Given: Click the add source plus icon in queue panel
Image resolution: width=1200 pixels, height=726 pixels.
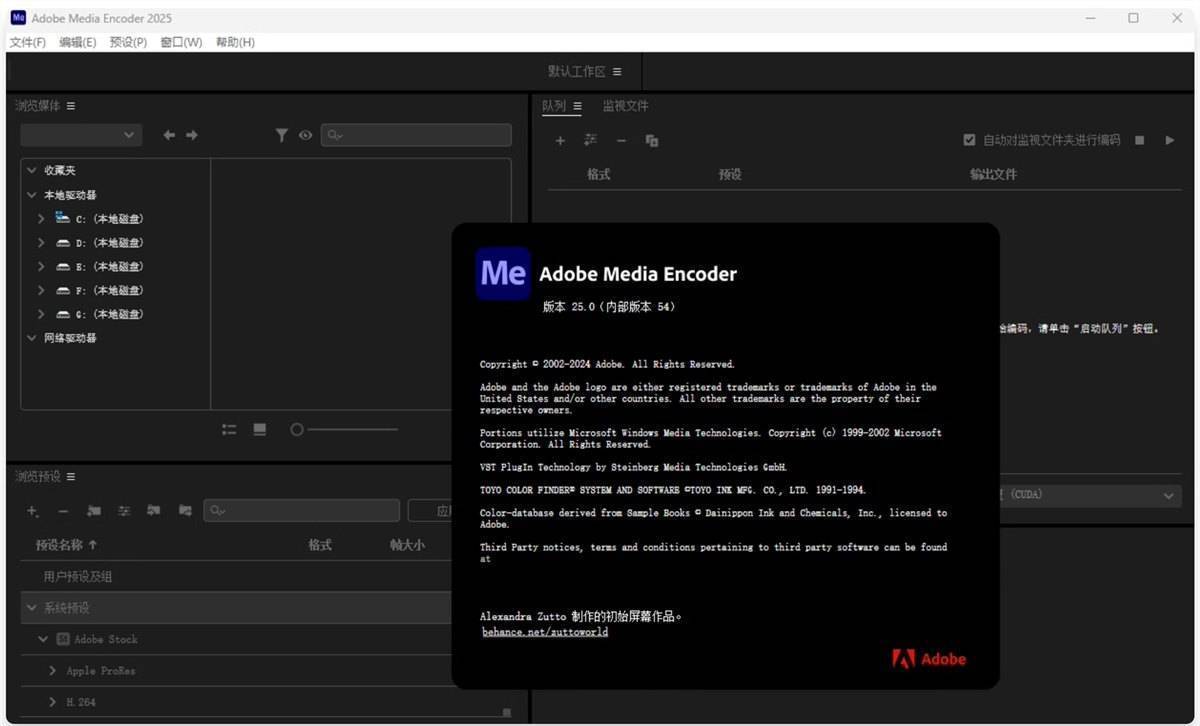Looking at the screenshot, I should tap(560, 141).
